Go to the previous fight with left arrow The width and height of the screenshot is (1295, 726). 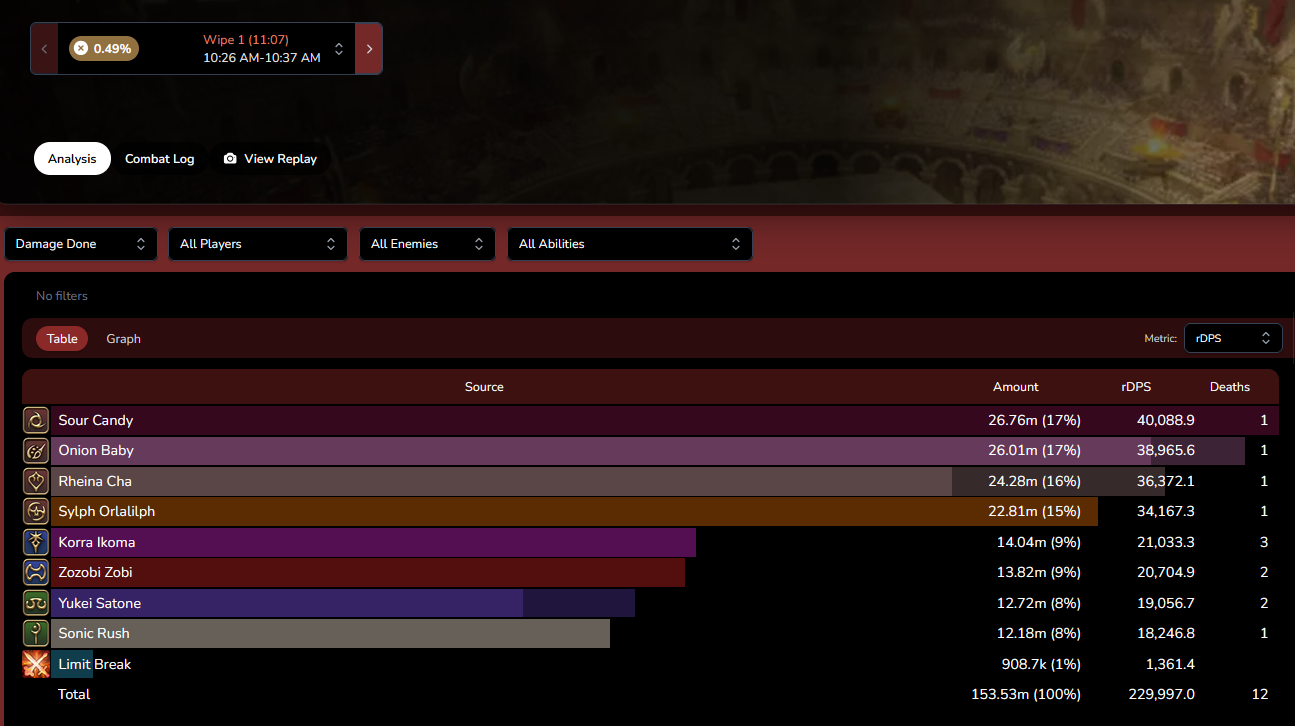[44, 49]
